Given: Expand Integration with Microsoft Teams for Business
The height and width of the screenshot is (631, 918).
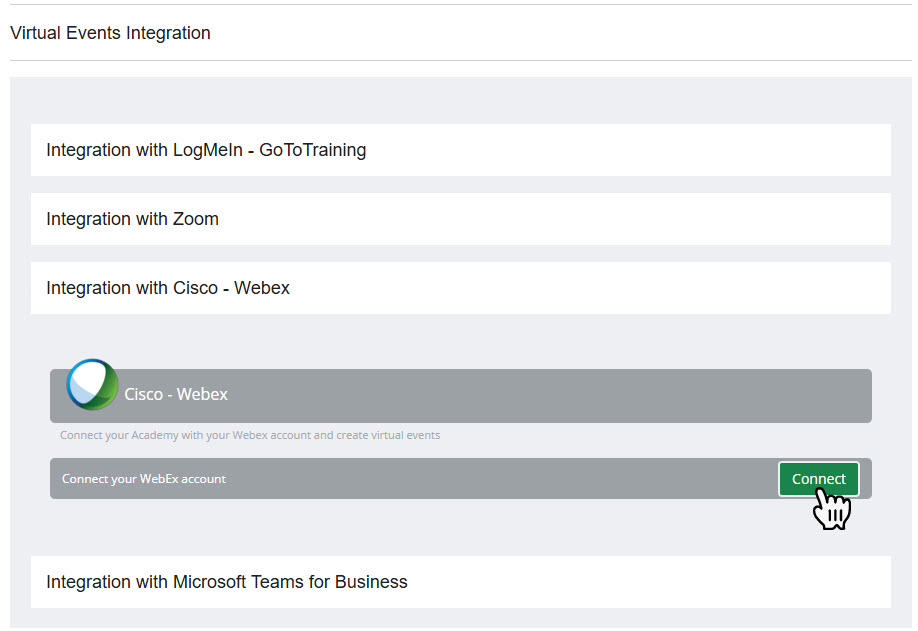Looking at the screenshot, I should pyautogui.click(x=227, y=582).
